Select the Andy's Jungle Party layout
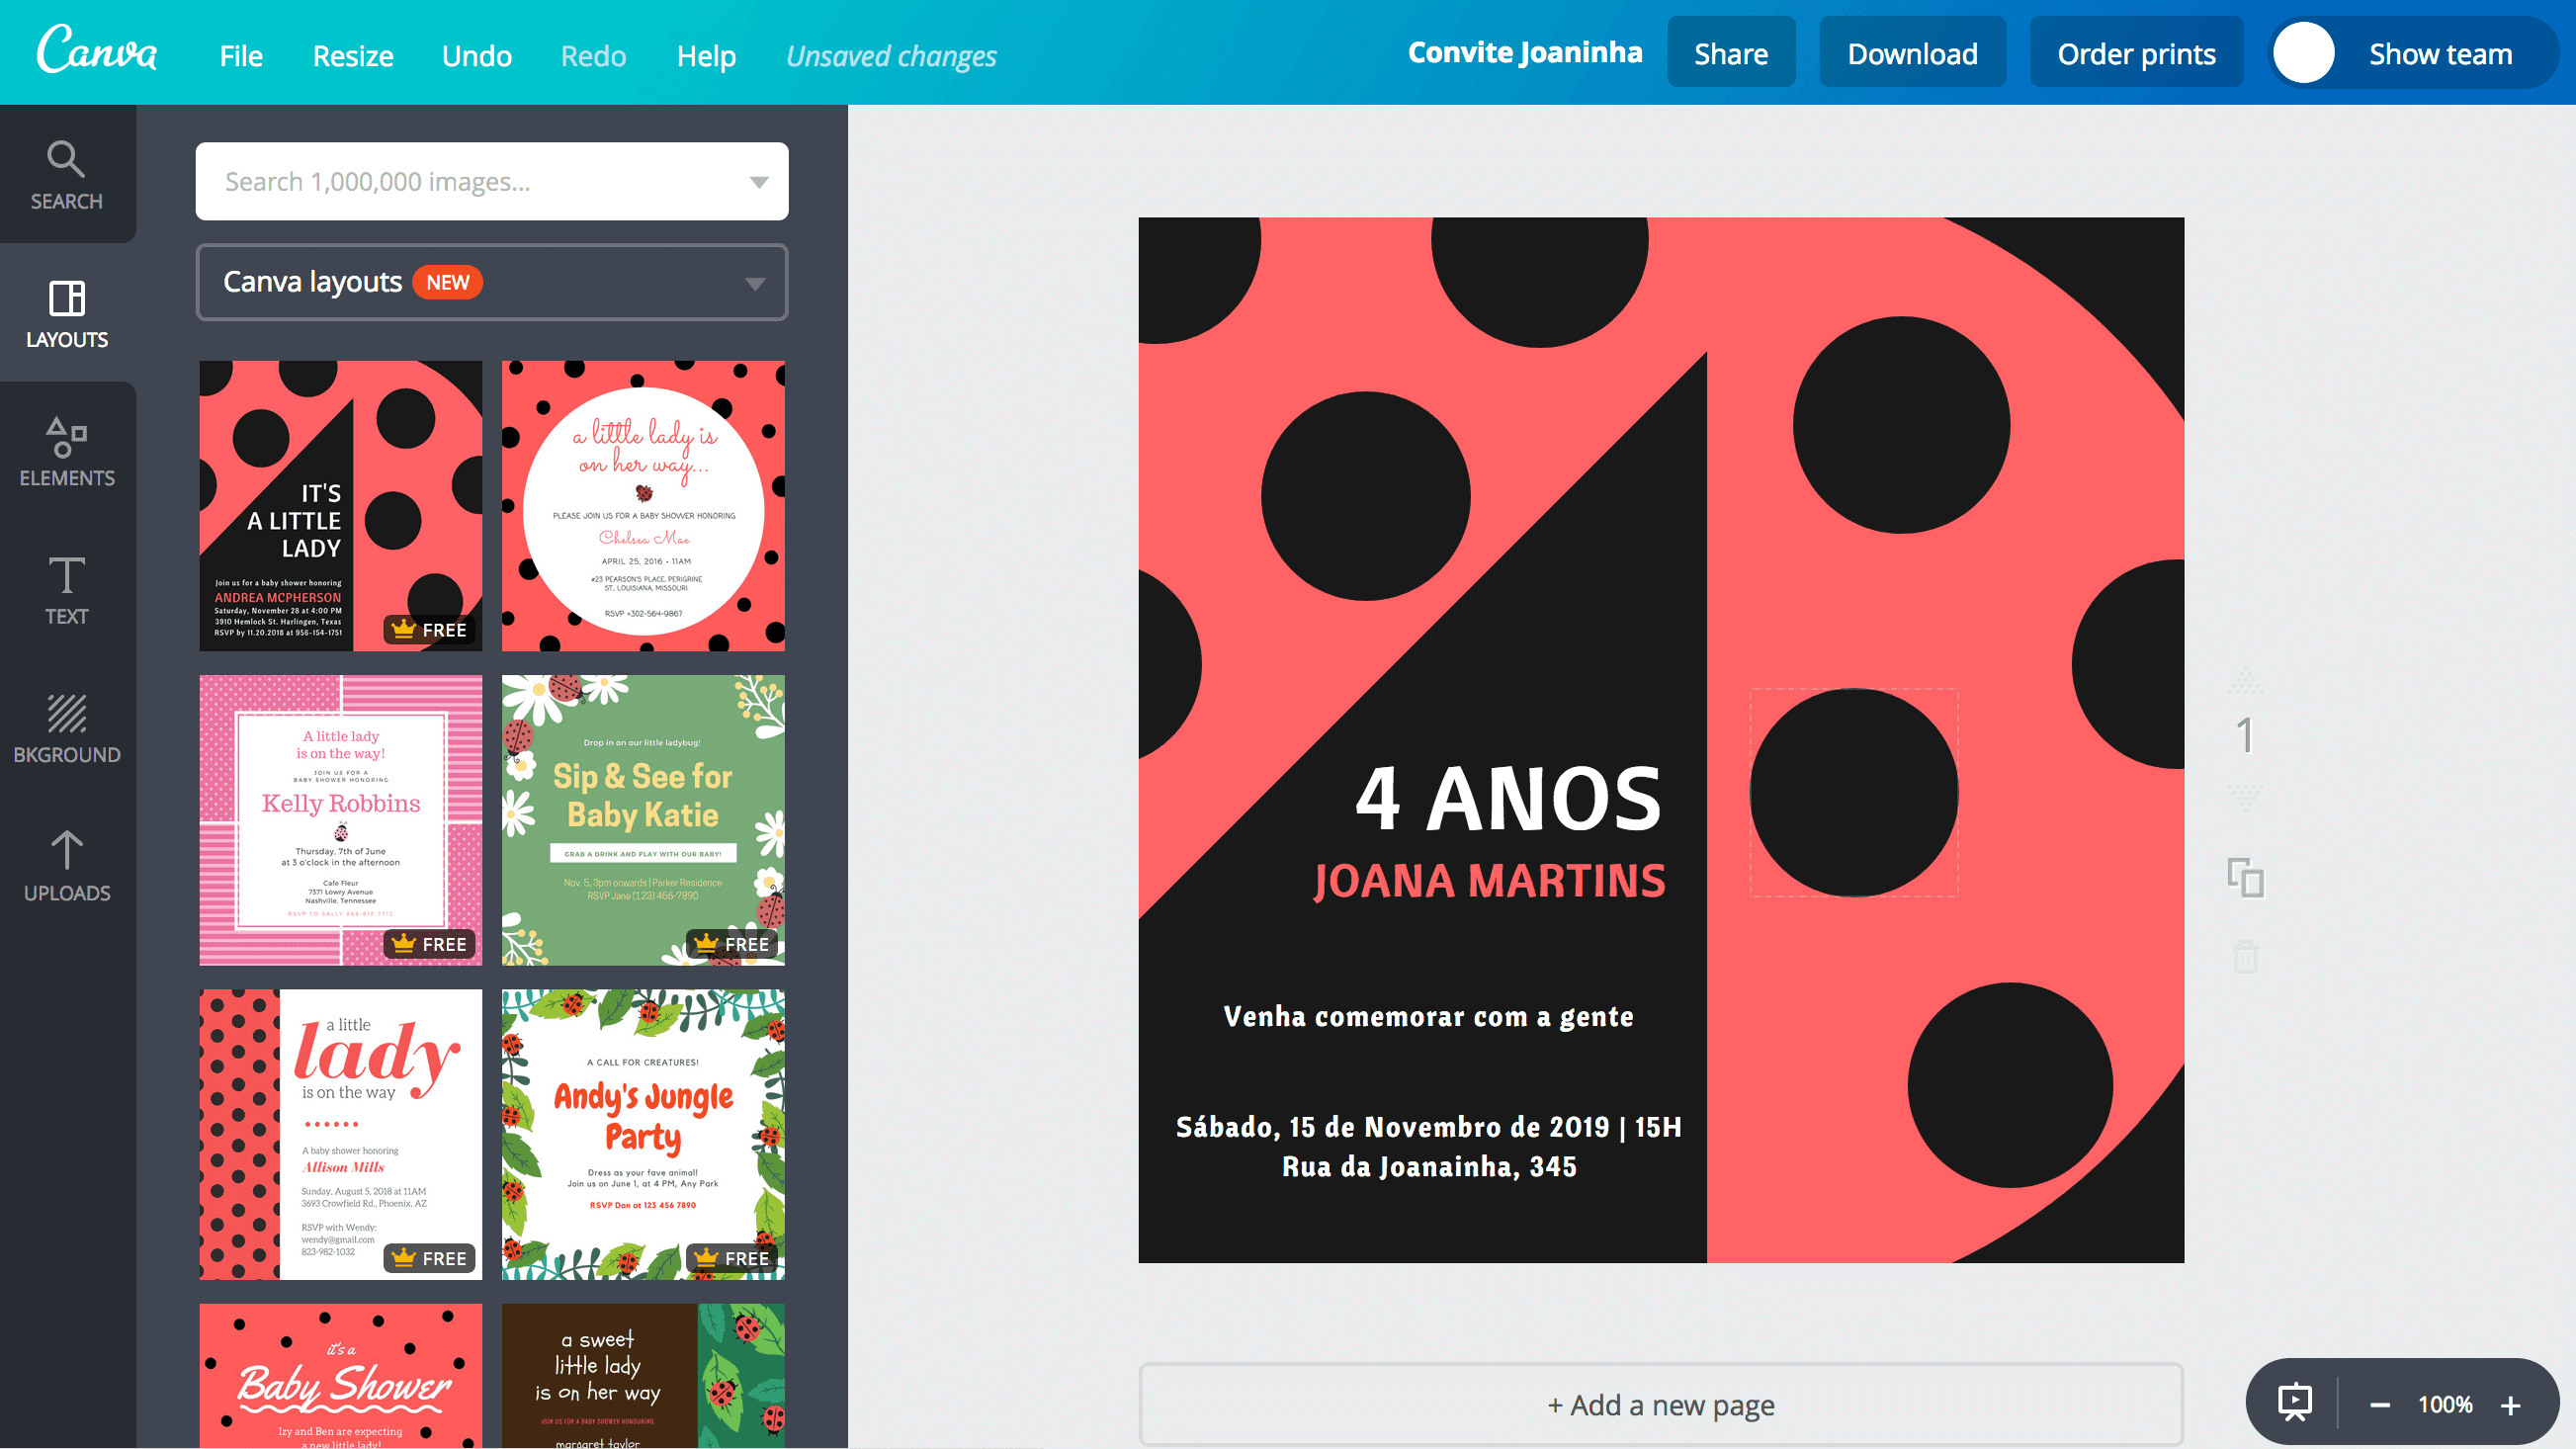 [643, 1134]
